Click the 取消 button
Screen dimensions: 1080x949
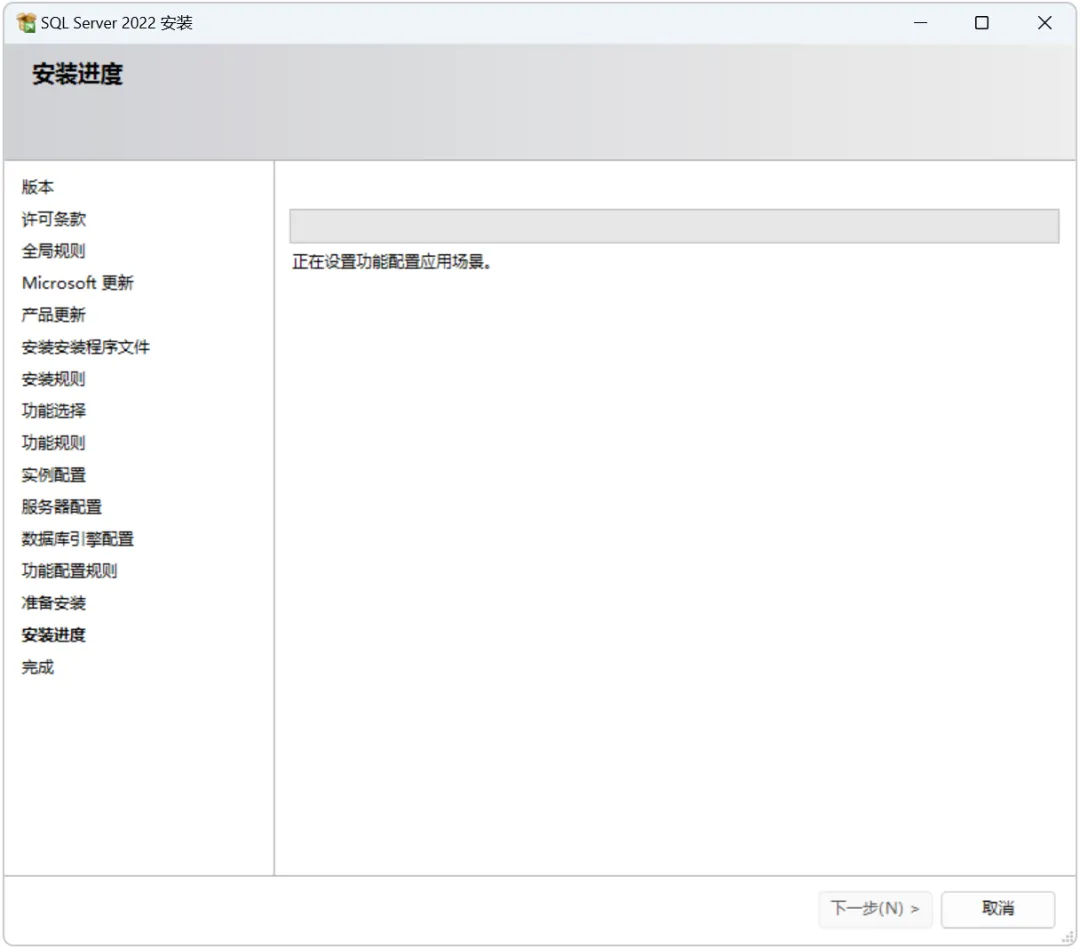tap(997, 909)
